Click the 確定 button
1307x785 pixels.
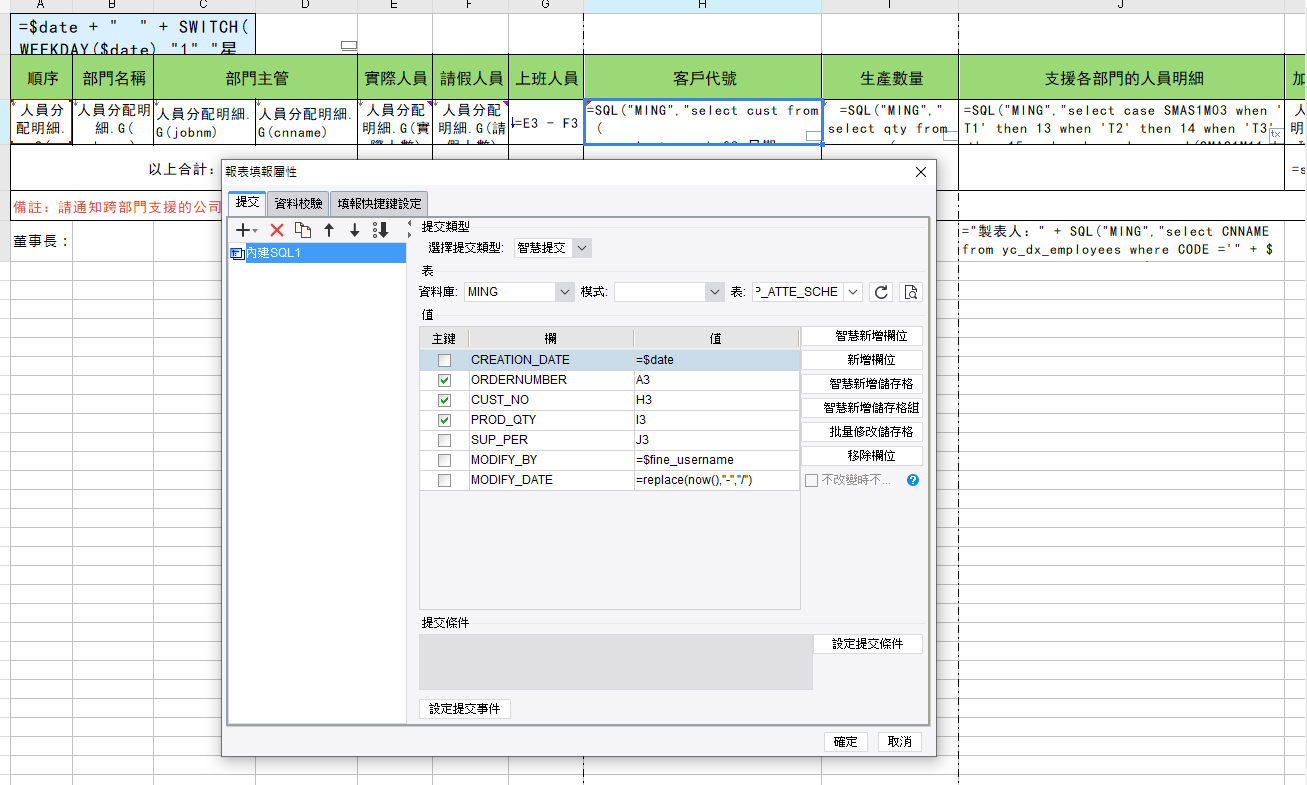pyautogui.click(x=846, y=742)
